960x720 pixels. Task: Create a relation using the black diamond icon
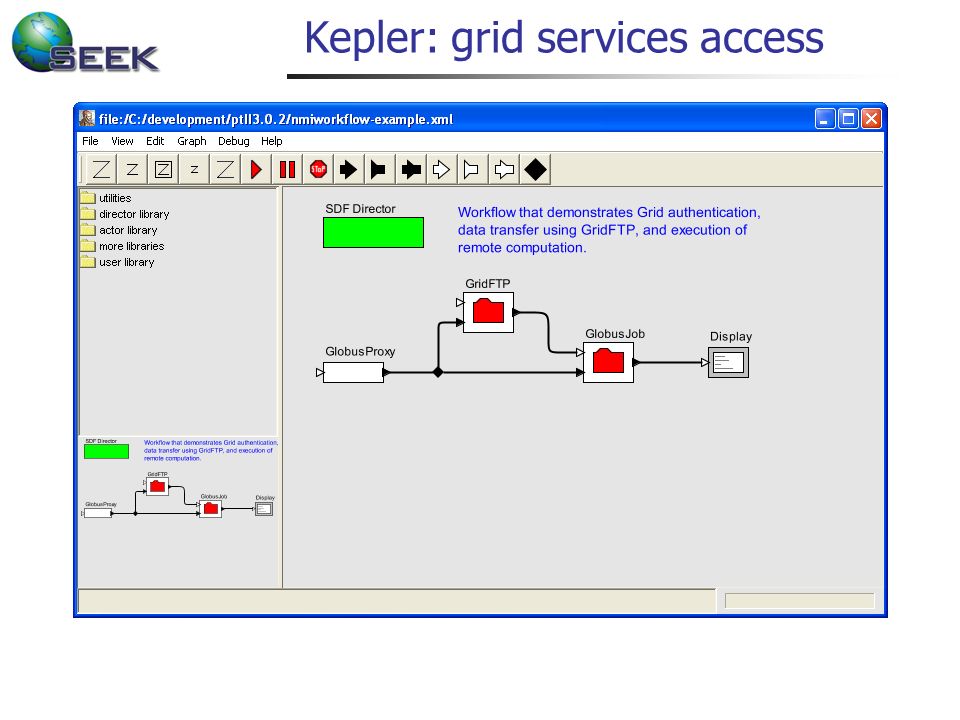tap(535, 169)
